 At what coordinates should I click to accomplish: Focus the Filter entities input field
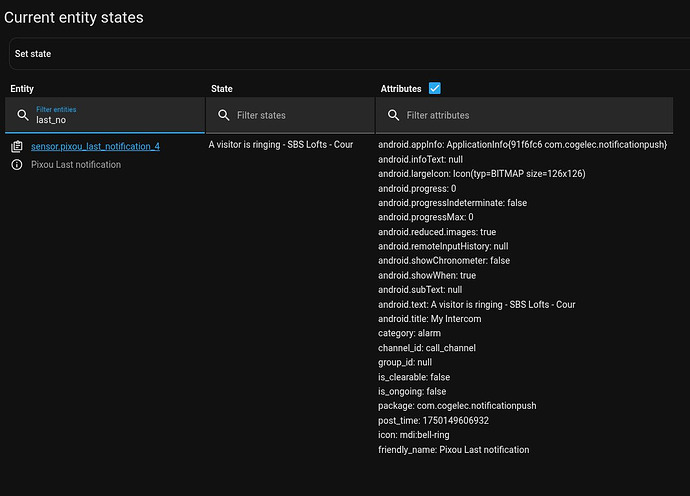tap(105, 115)
